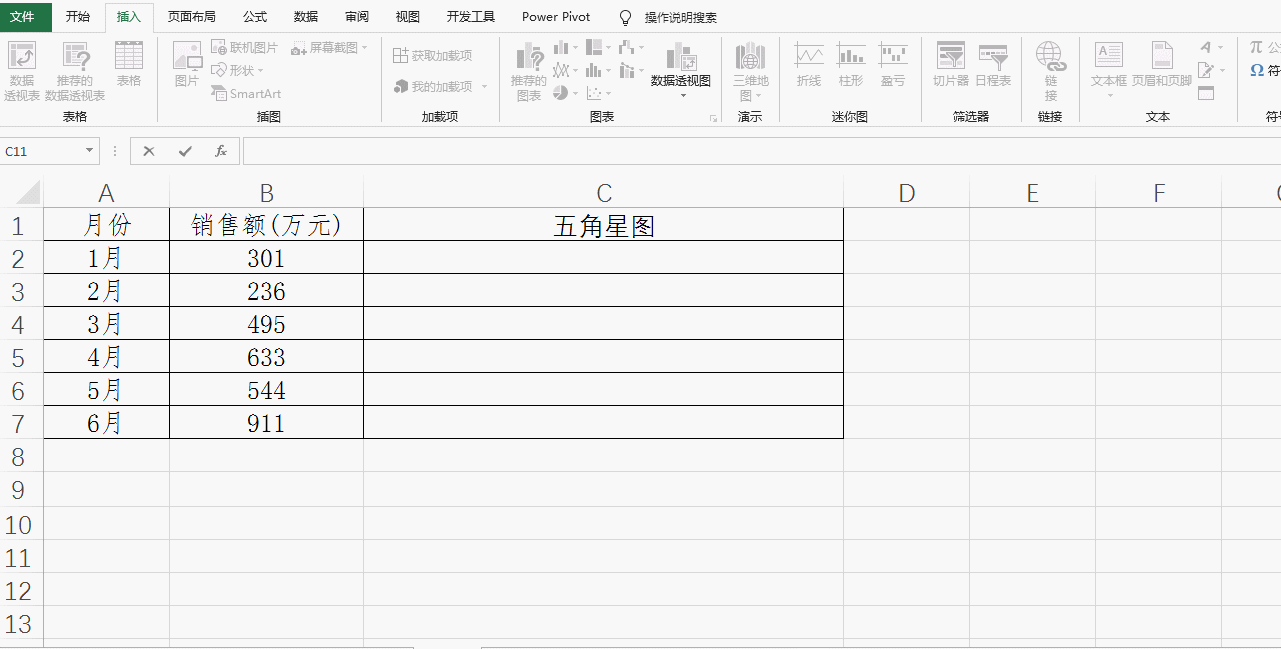Switch to the 开始 ribbon tab
The image size is (1281, 649).
pos(78,17)
